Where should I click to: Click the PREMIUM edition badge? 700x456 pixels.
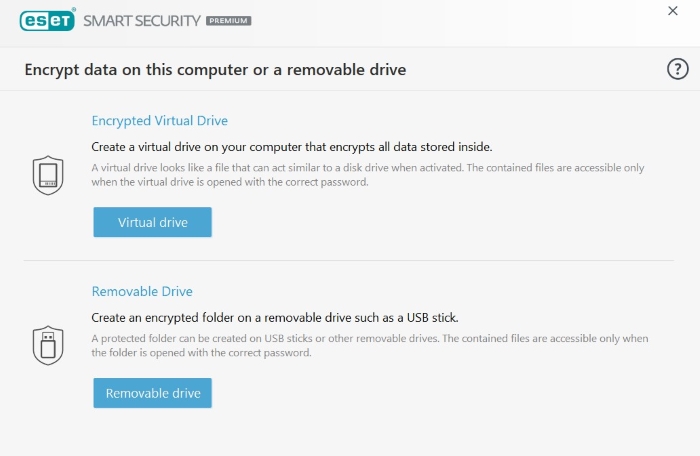point(228,20)
